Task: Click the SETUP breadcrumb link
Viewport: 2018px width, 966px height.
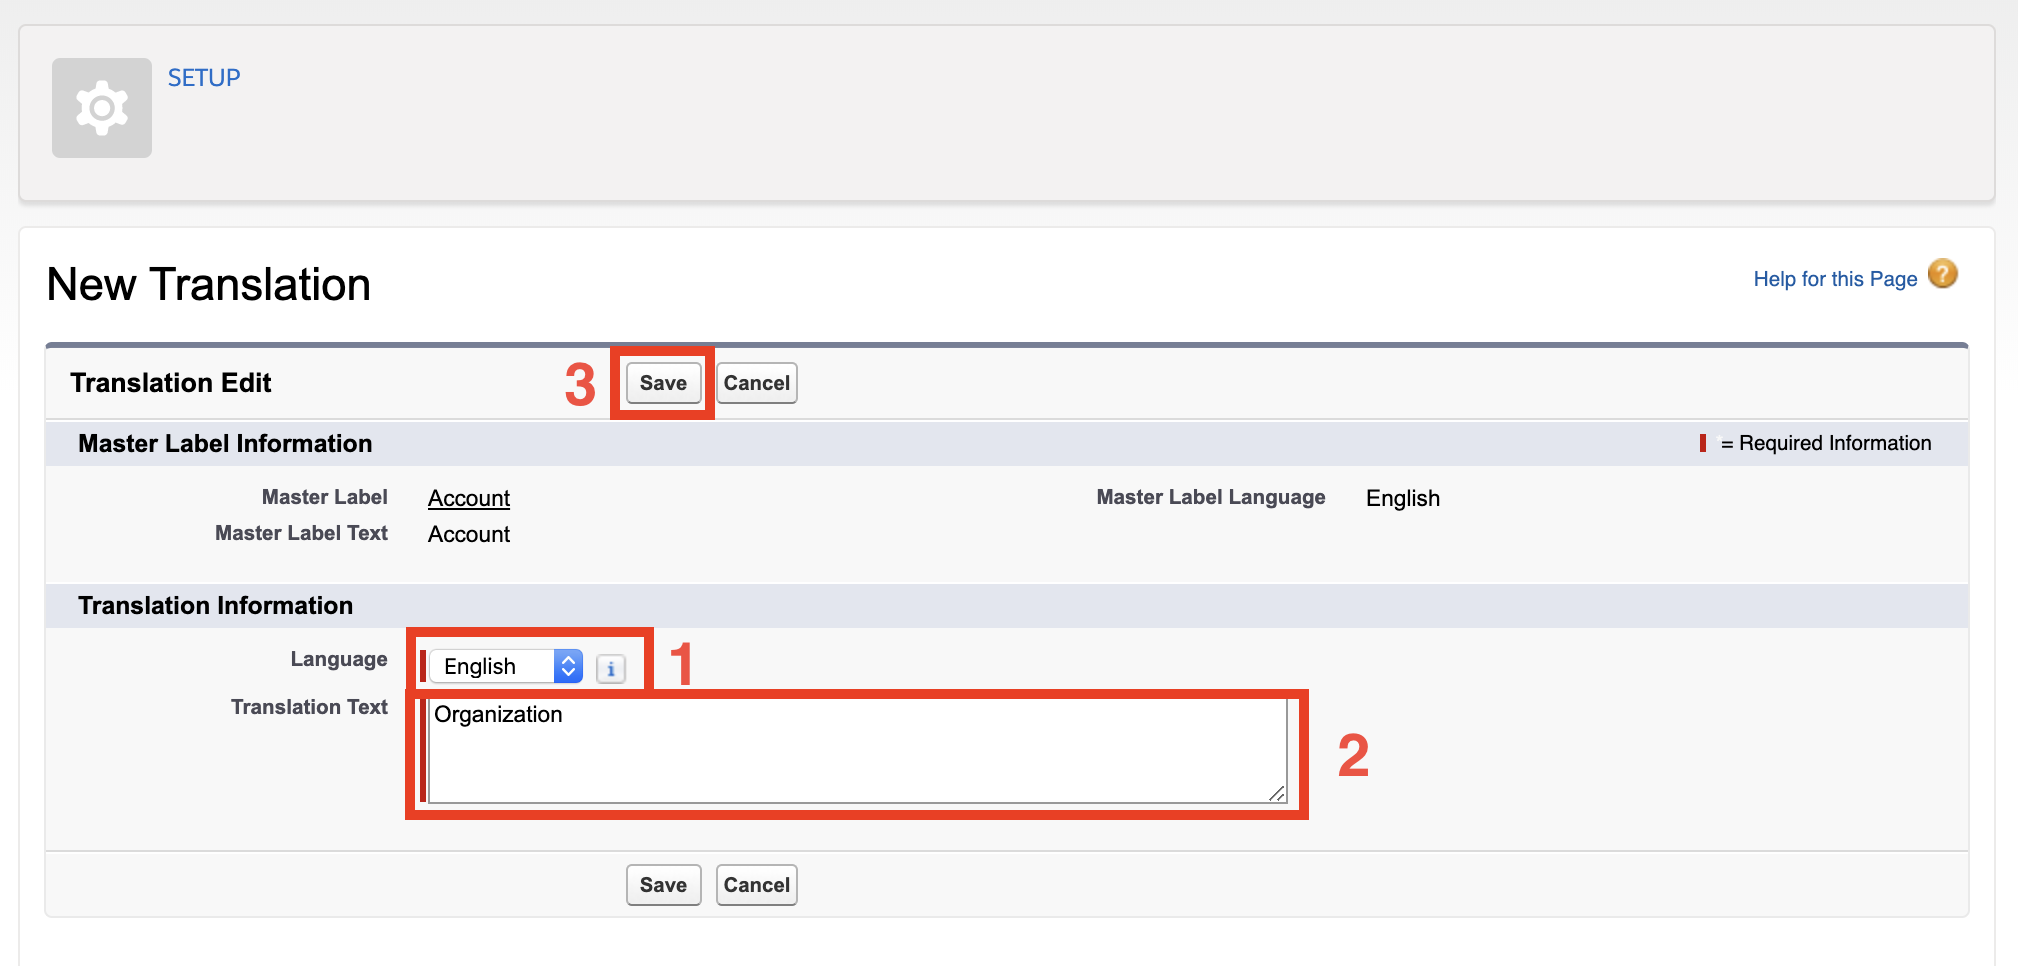Action: pos(203,77)
